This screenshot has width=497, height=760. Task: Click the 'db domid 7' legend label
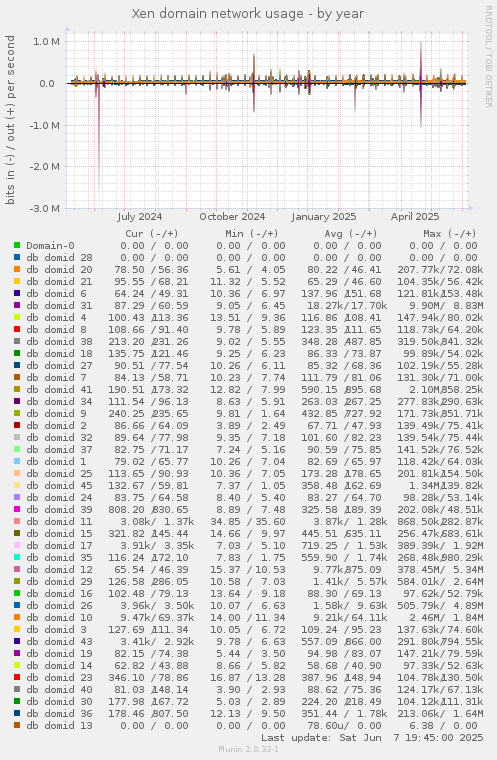pyautogui.click(x=56, y=378)
